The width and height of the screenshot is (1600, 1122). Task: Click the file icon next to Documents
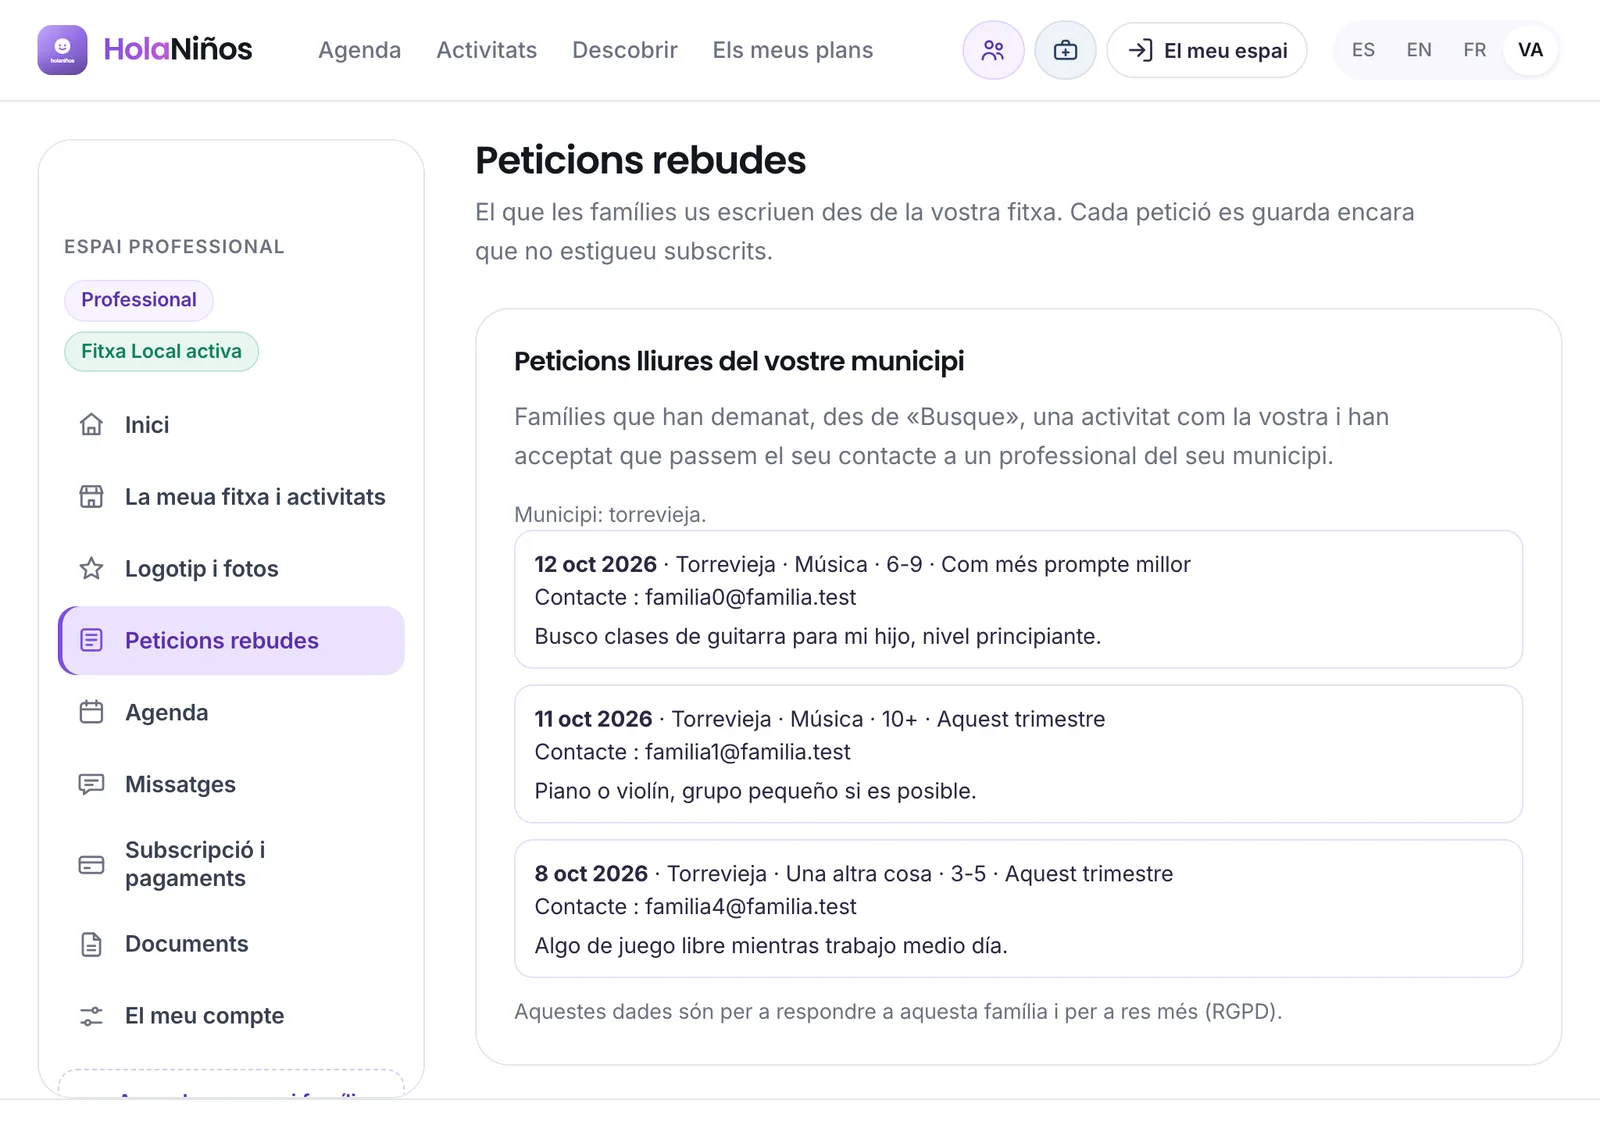coord(91,944)
